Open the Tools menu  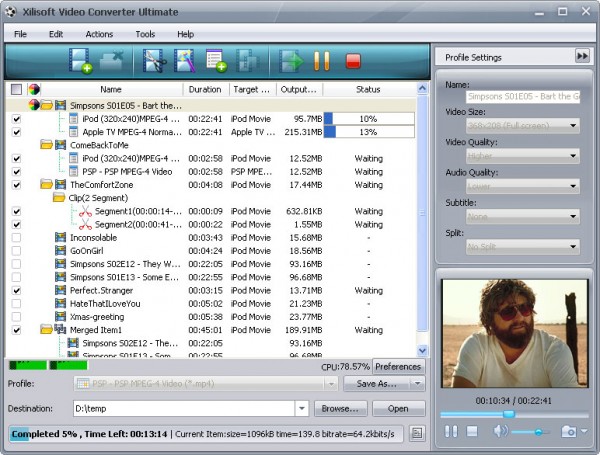click(145, 34)
